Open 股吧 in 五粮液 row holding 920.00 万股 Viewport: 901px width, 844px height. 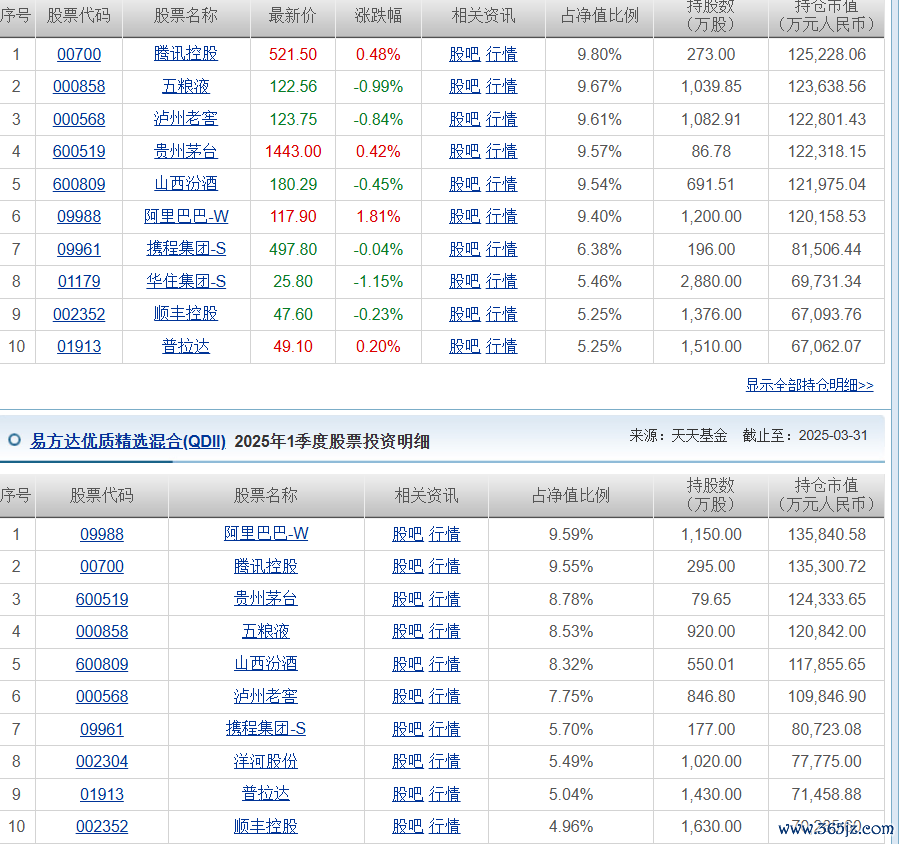pyautogui.click(x=407, y=631)
